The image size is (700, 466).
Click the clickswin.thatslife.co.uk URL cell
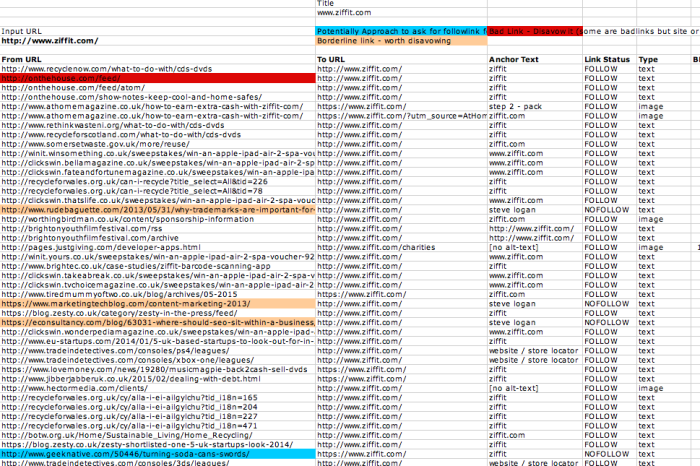tap(158, 200)
